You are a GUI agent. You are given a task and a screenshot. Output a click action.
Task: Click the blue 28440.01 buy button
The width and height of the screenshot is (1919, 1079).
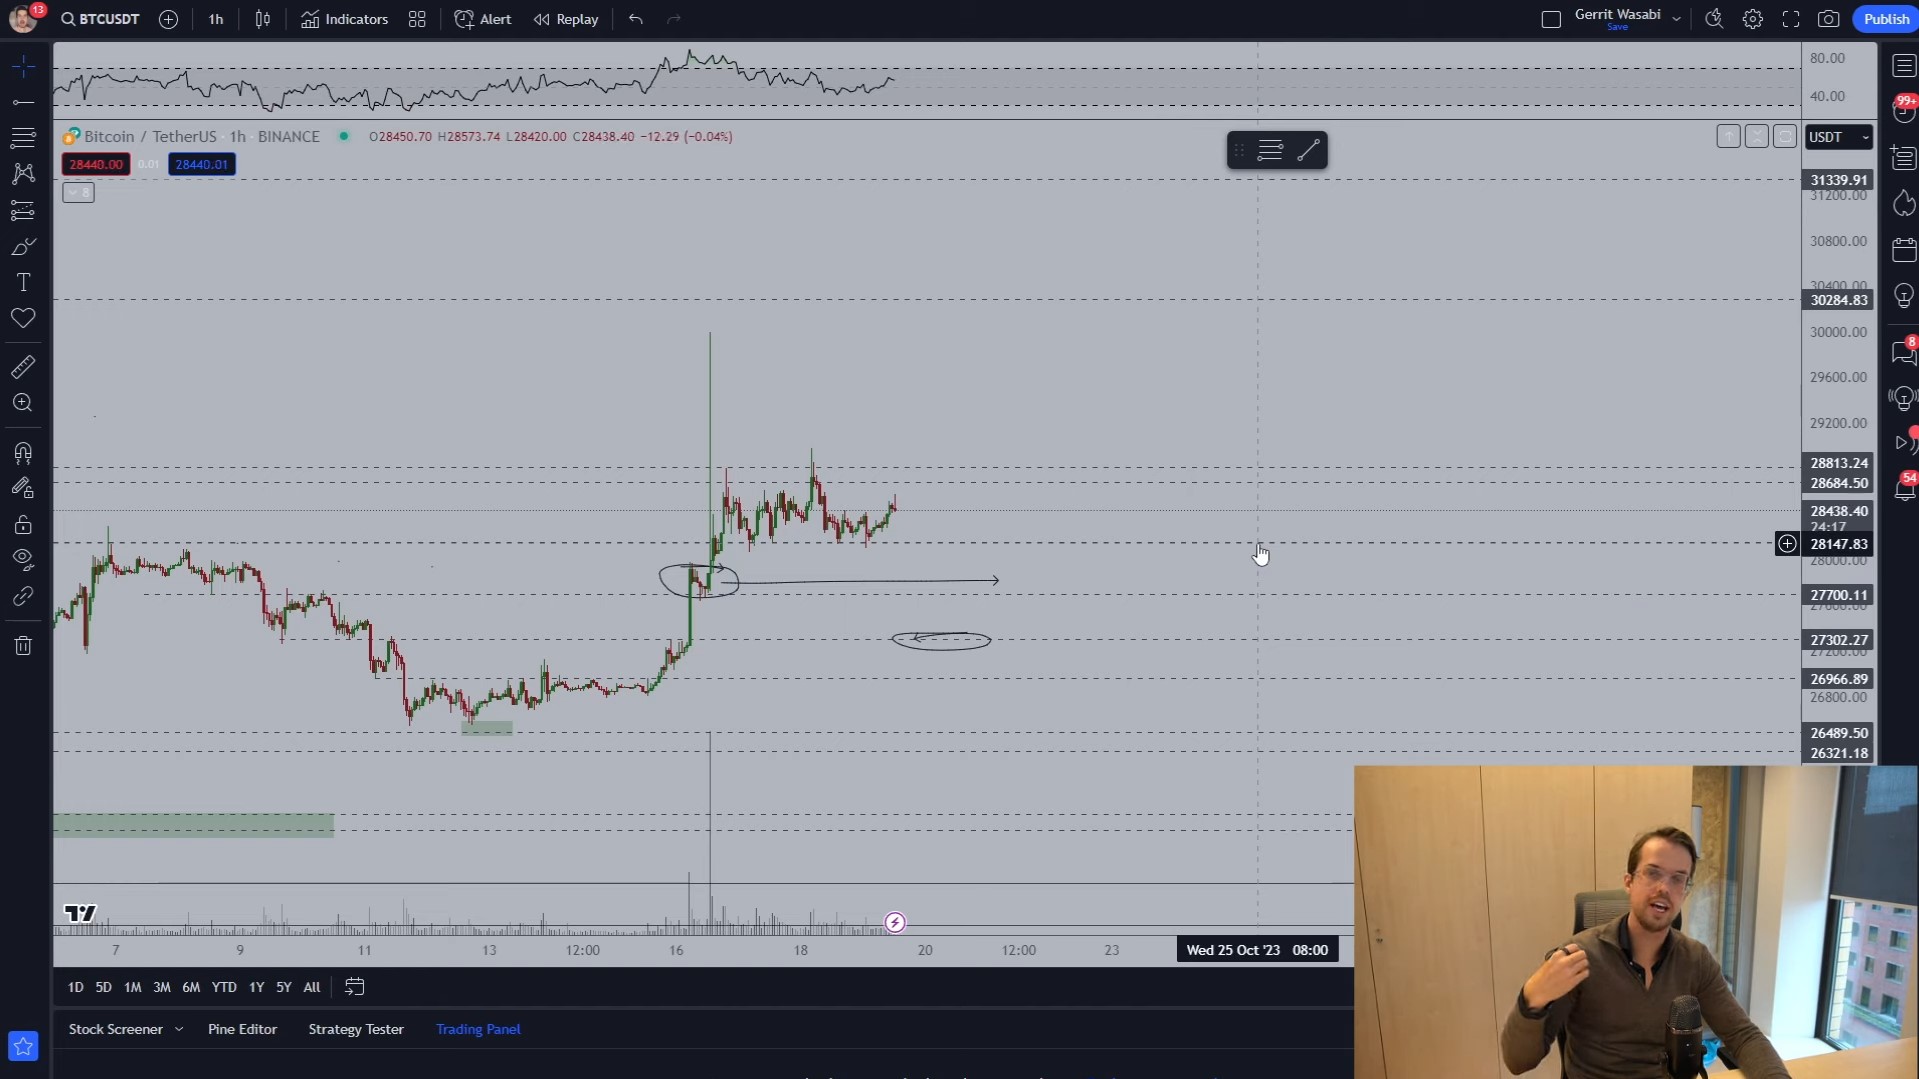[202, 164]
